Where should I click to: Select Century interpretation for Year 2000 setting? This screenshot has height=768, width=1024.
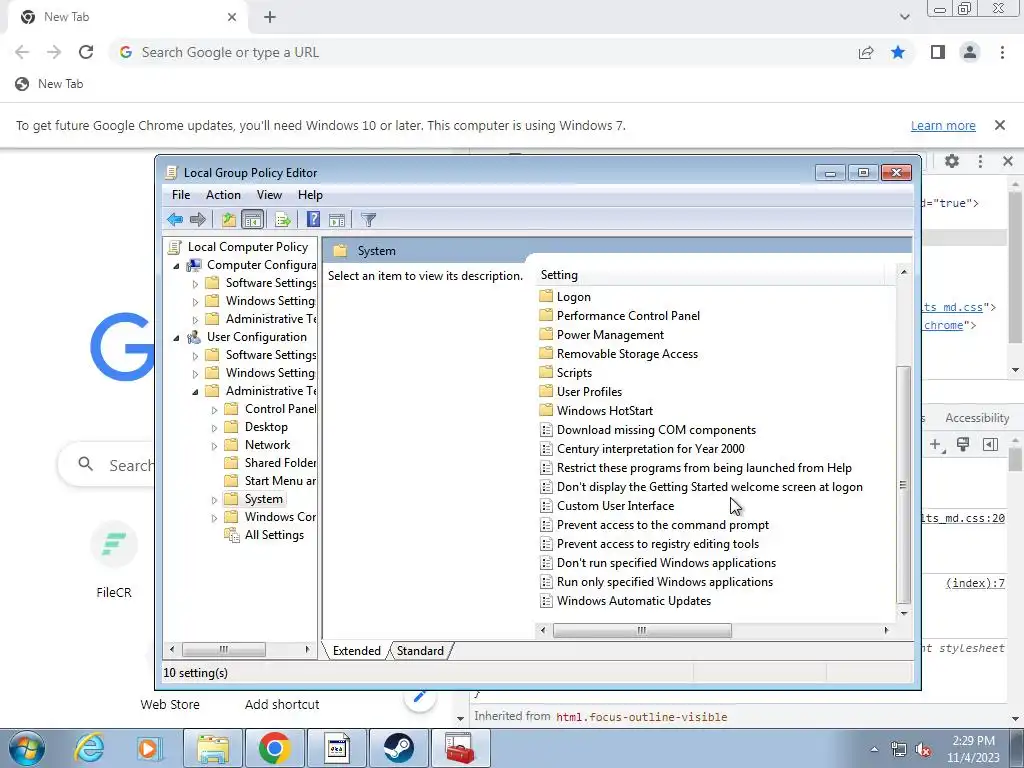point(650,449)
